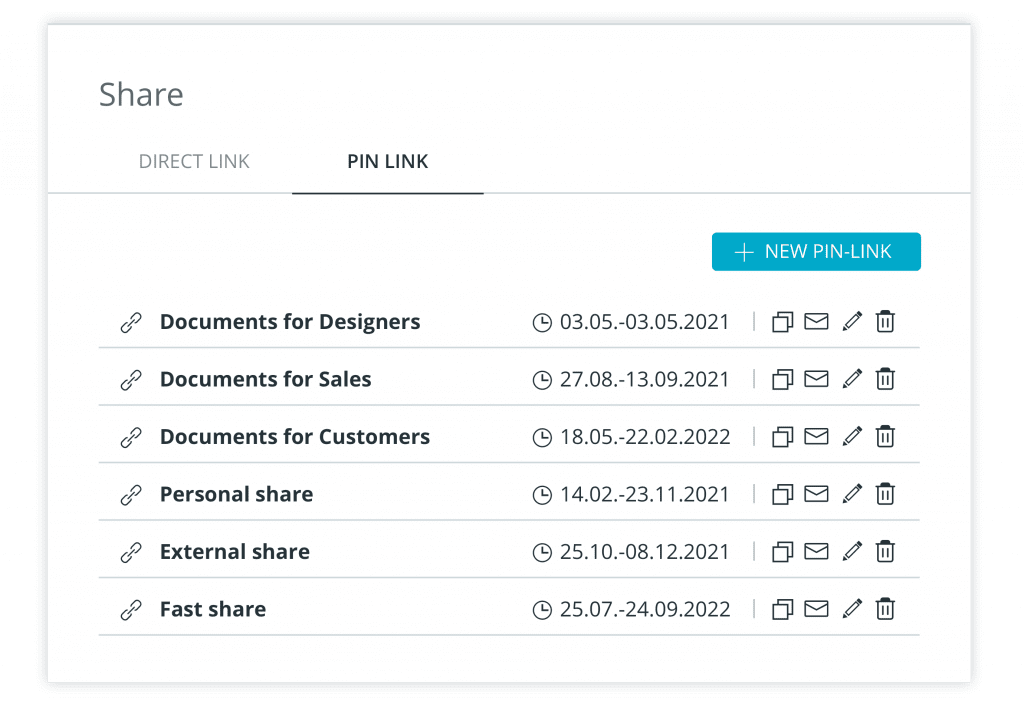Click the chain icon beside Documents for Designers

[x=131, y=322]
